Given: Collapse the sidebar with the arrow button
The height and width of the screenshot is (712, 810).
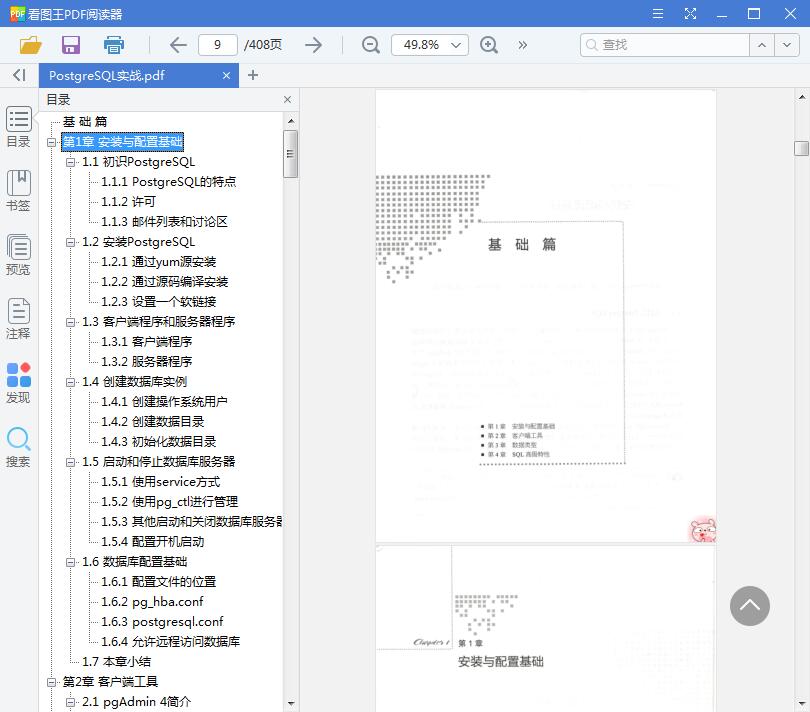Looking at the screenshot, I should [x=19, y=75].
